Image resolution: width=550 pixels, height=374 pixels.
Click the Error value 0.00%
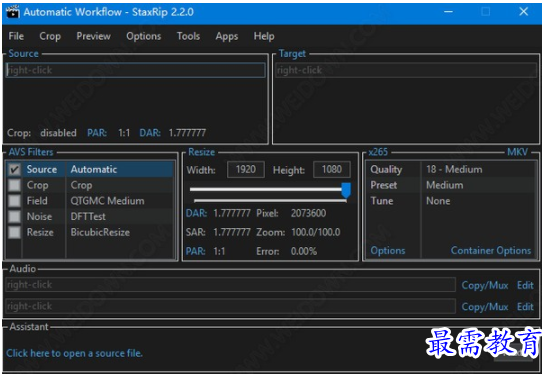[304, 252]
